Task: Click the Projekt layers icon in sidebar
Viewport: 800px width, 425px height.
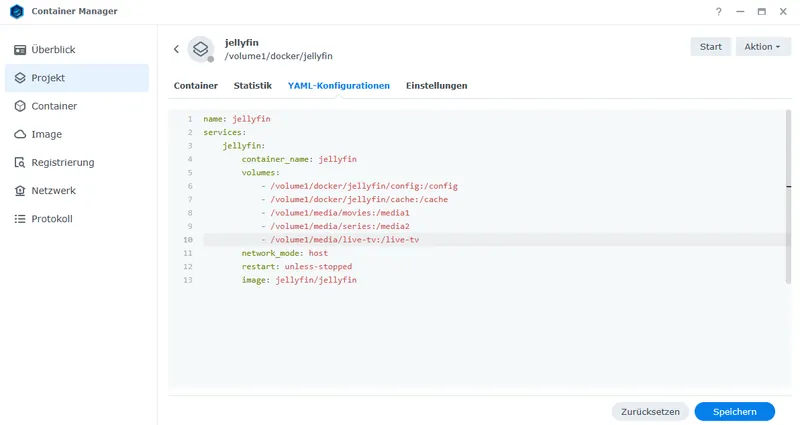Action: click(20, 78)
